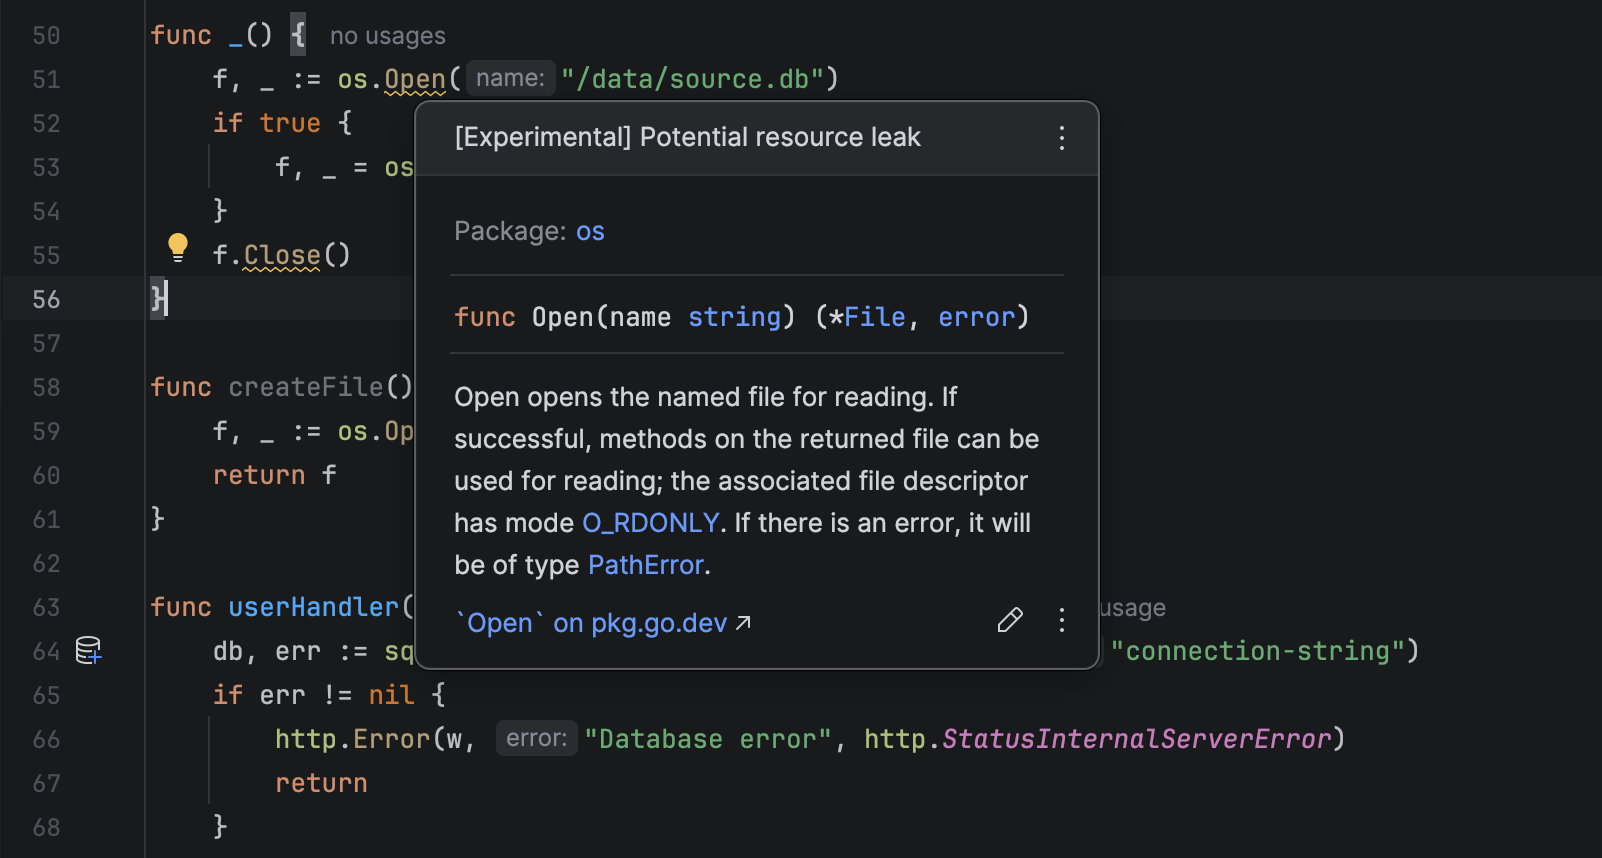Click the 'error' return type in signature

point(976,317)
